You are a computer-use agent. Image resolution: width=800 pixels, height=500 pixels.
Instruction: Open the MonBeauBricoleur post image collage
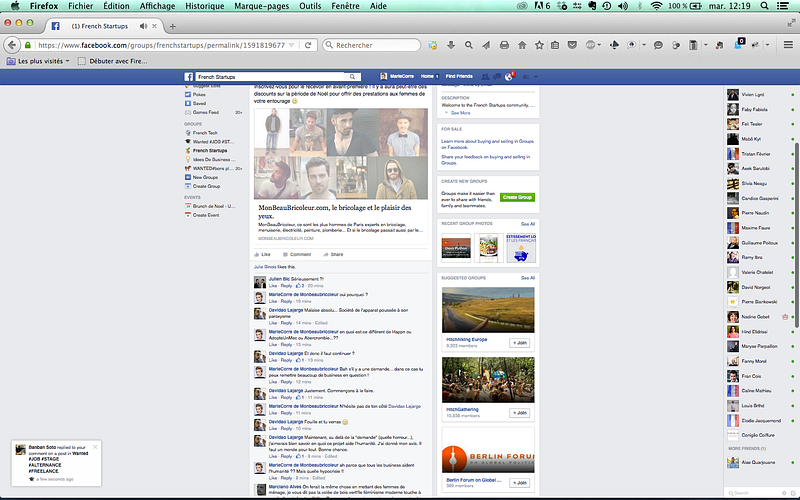(341, 154)
